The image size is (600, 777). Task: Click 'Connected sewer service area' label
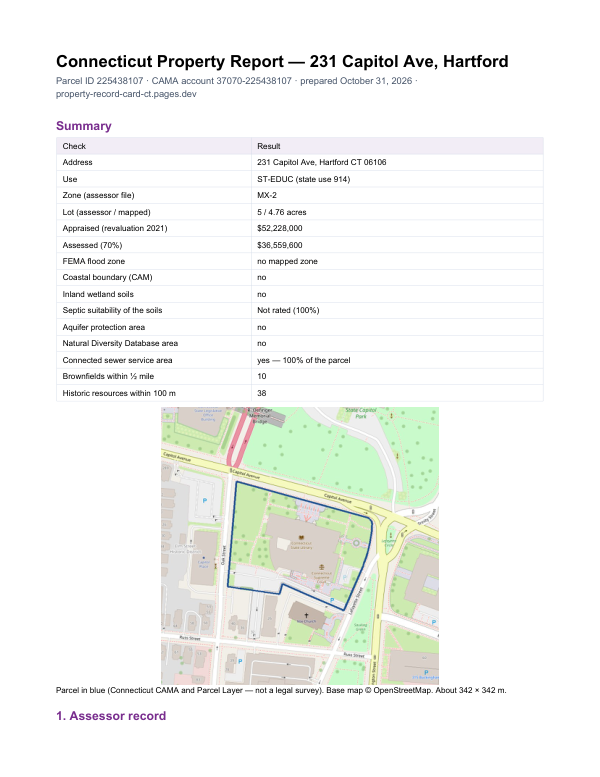click(117, 360)
